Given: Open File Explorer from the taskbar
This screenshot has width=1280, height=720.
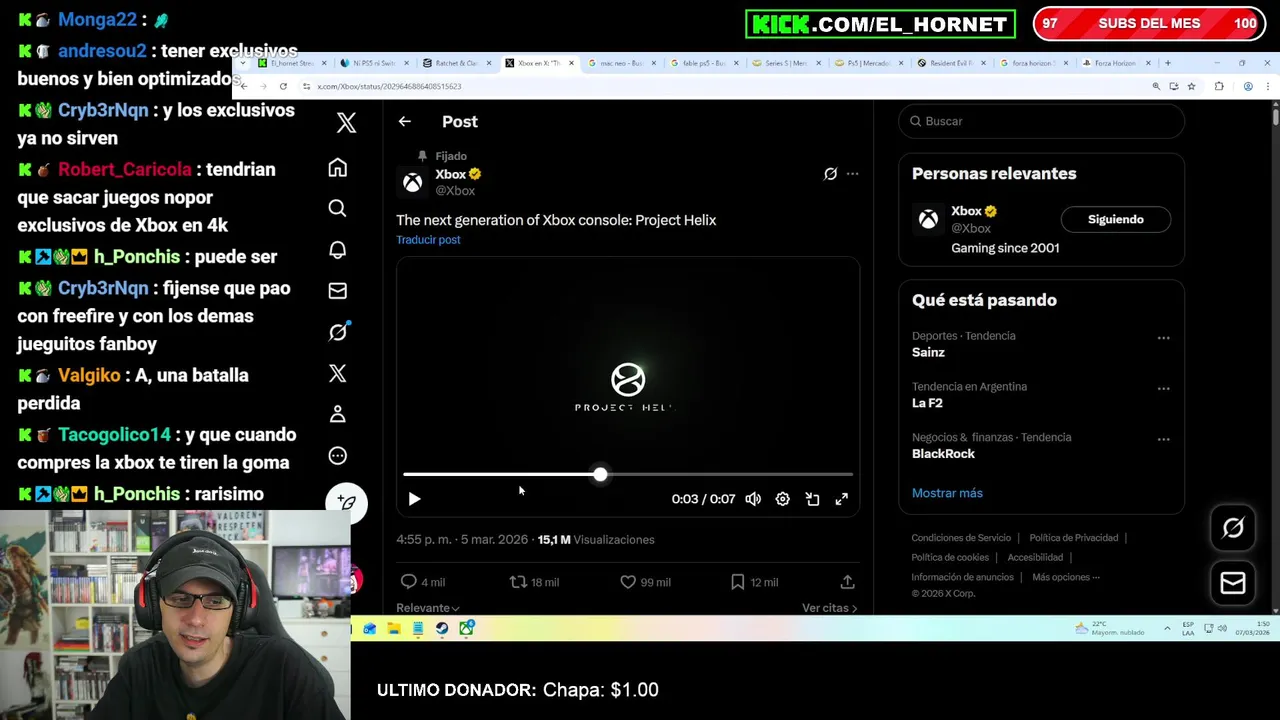Looking at the screenshot, I should [x=394, y=629].
